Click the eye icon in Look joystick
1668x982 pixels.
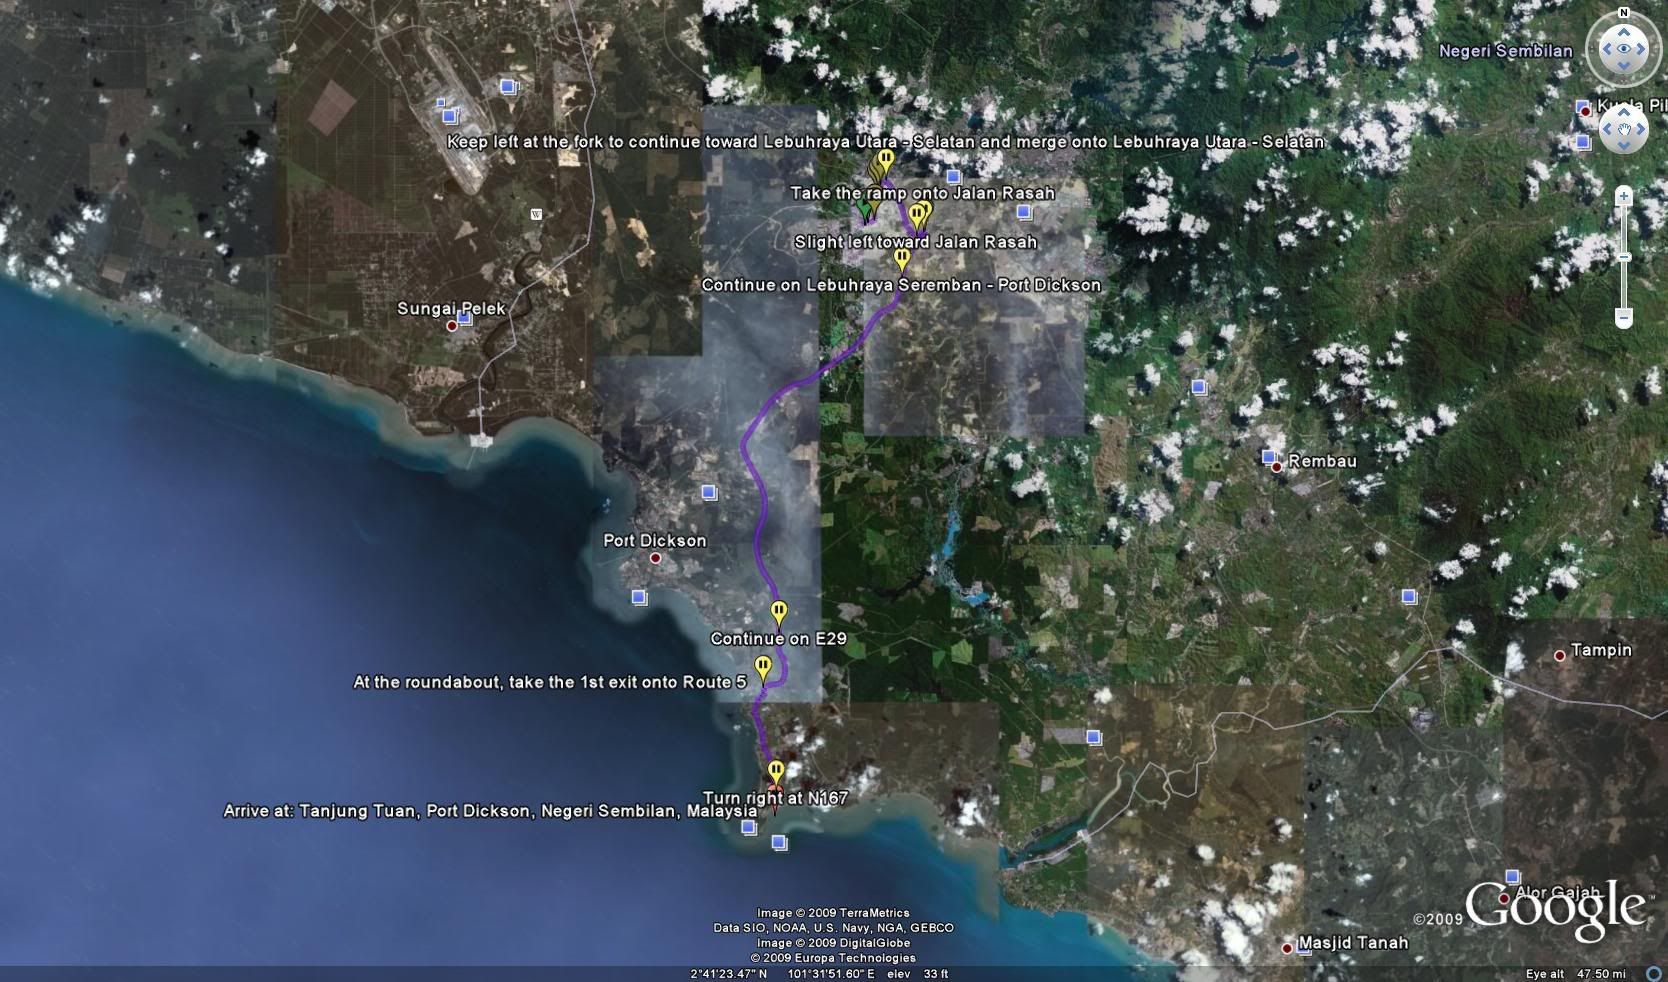[1623, 49]
